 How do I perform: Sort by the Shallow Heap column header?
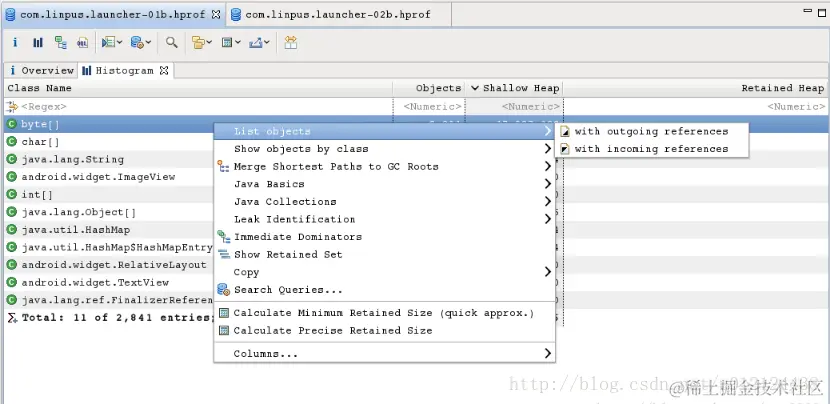click(514, 88)
